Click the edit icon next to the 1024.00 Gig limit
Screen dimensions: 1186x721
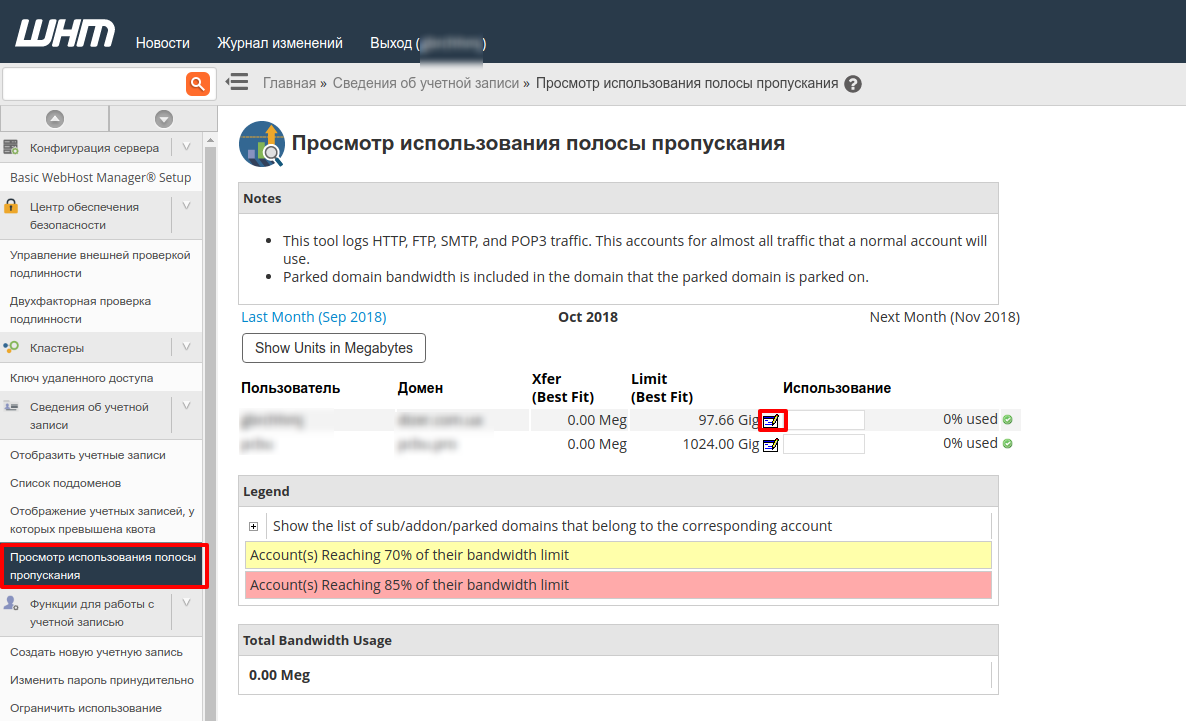770,443
